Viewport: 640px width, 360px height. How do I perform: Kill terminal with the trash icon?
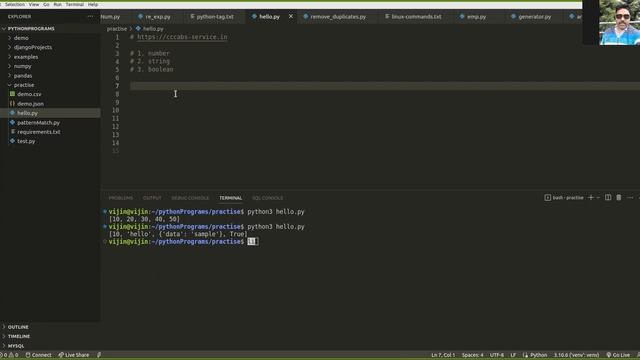(619, 198)
